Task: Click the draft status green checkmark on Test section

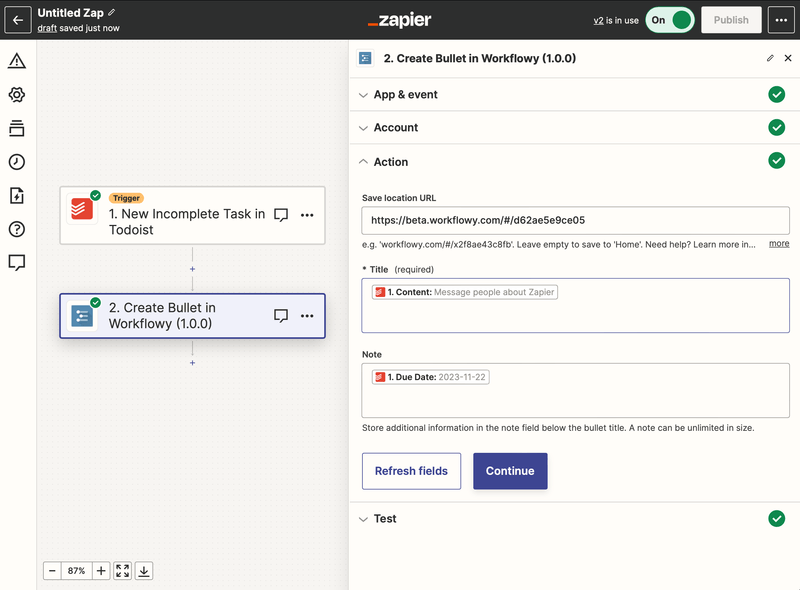Action: pos(777,518)
